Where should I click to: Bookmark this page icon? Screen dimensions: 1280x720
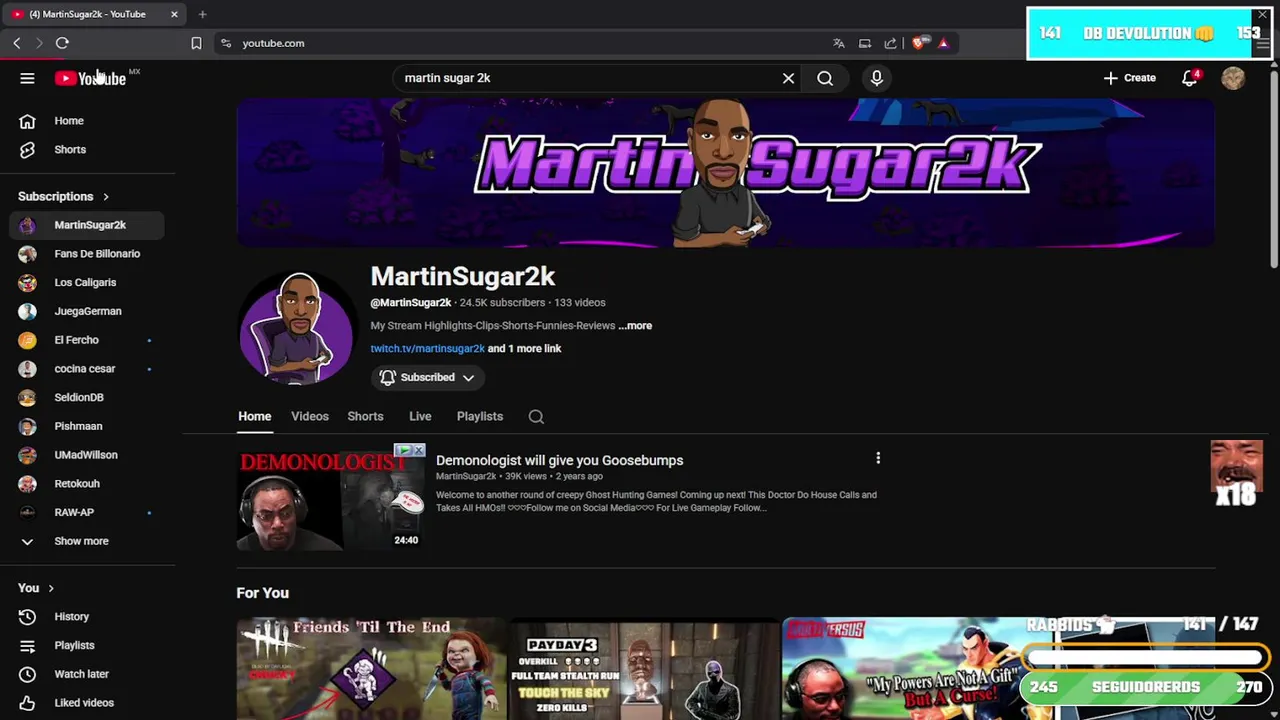(196, 43)
